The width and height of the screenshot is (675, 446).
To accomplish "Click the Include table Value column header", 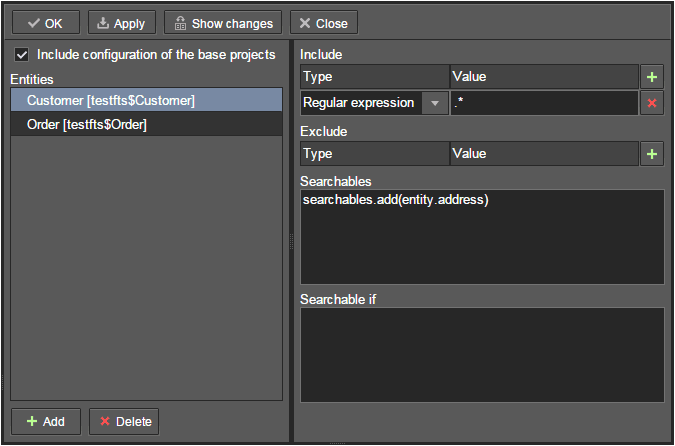I will [543, 77].
